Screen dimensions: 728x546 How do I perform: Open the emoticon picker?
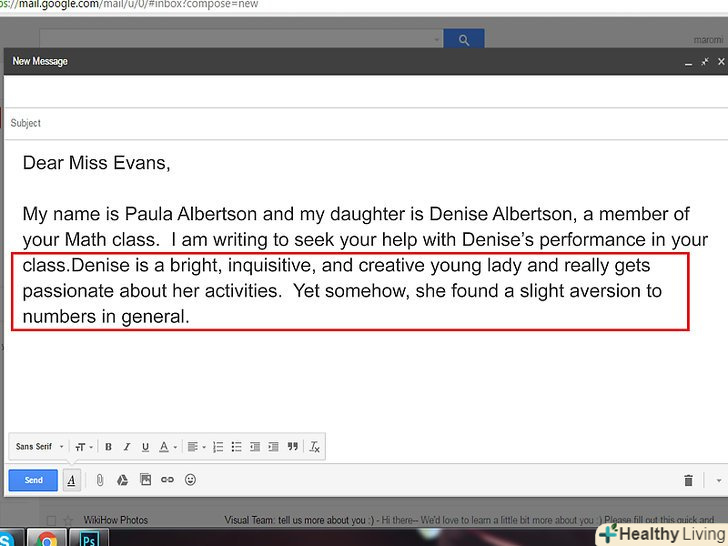click(190, 480)
